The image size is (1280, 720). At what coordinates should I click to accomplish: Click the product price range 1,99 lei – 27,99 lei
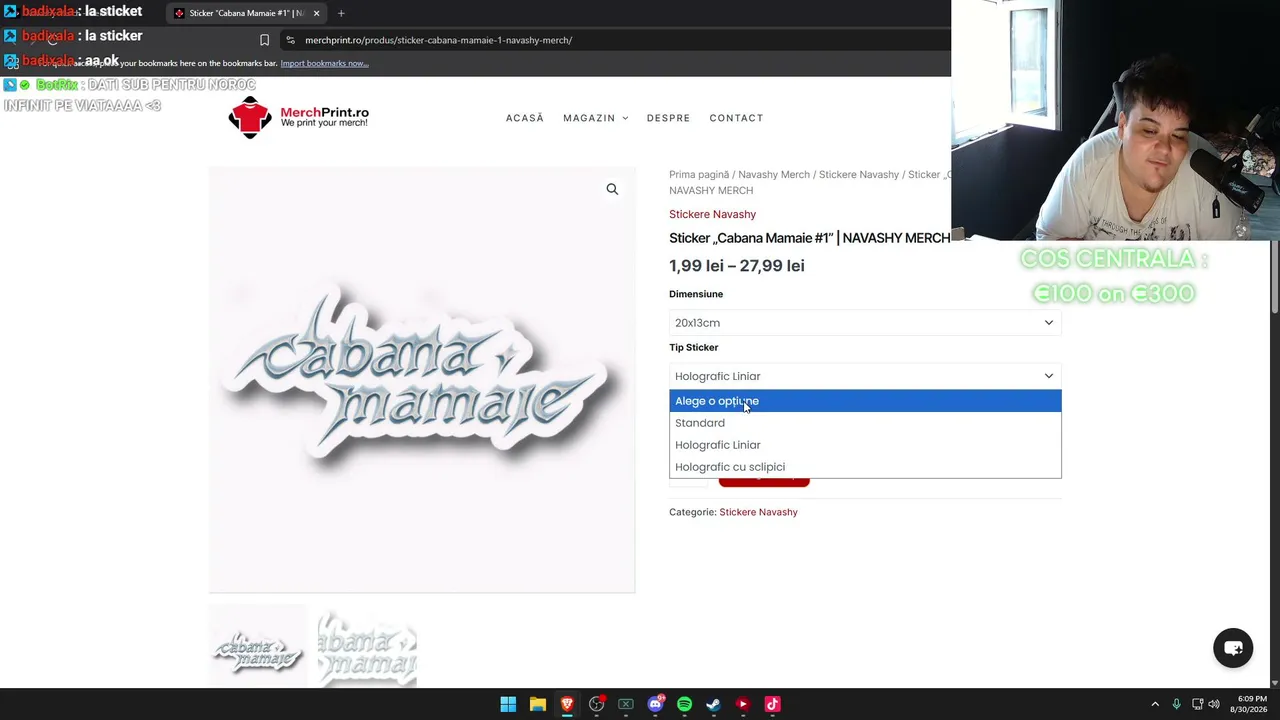(x=737, y=266)
